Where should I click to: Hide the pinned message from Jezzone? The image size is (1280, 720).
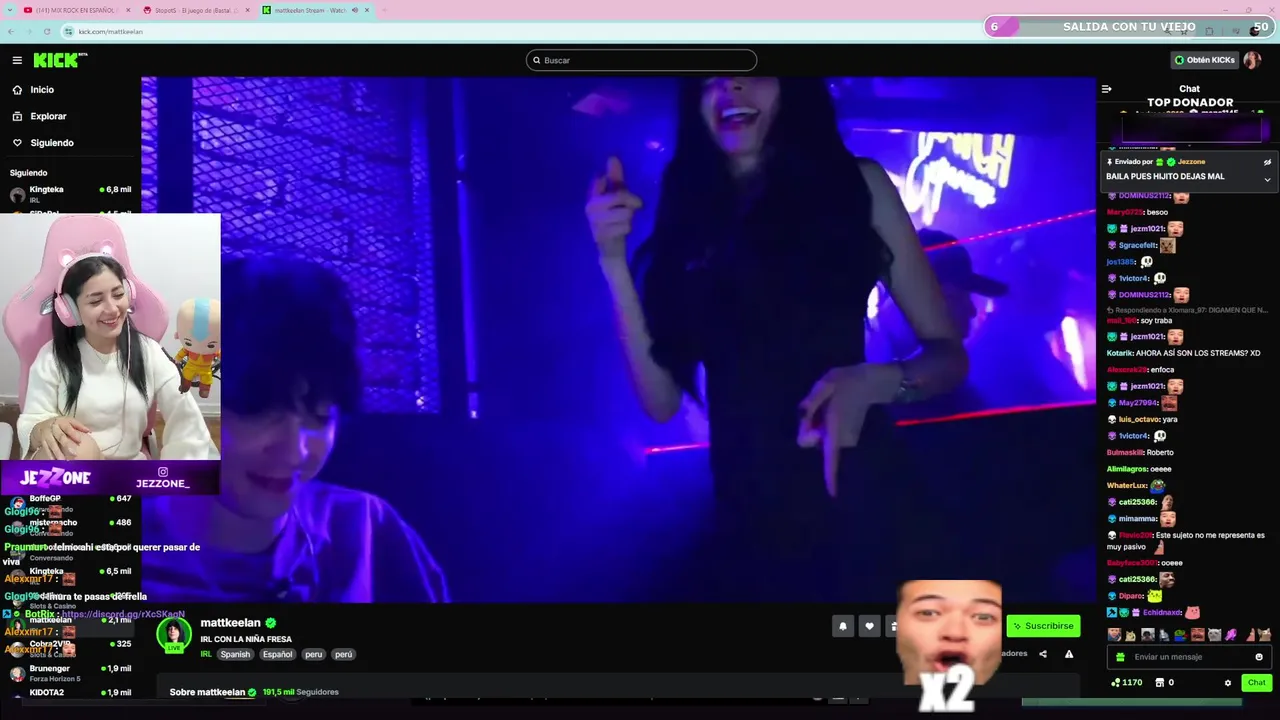(1267, 162)
